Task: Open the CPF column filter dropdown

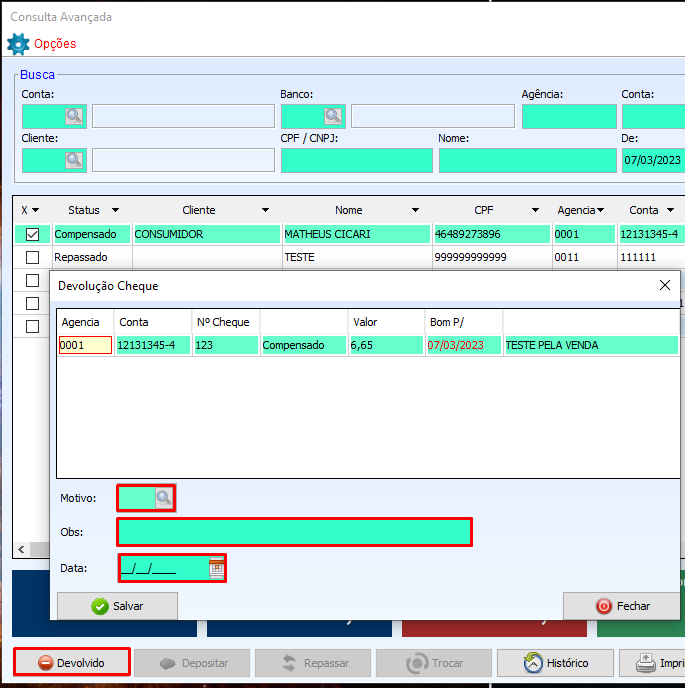Action: pyautogui.click(x=535, y=210)
